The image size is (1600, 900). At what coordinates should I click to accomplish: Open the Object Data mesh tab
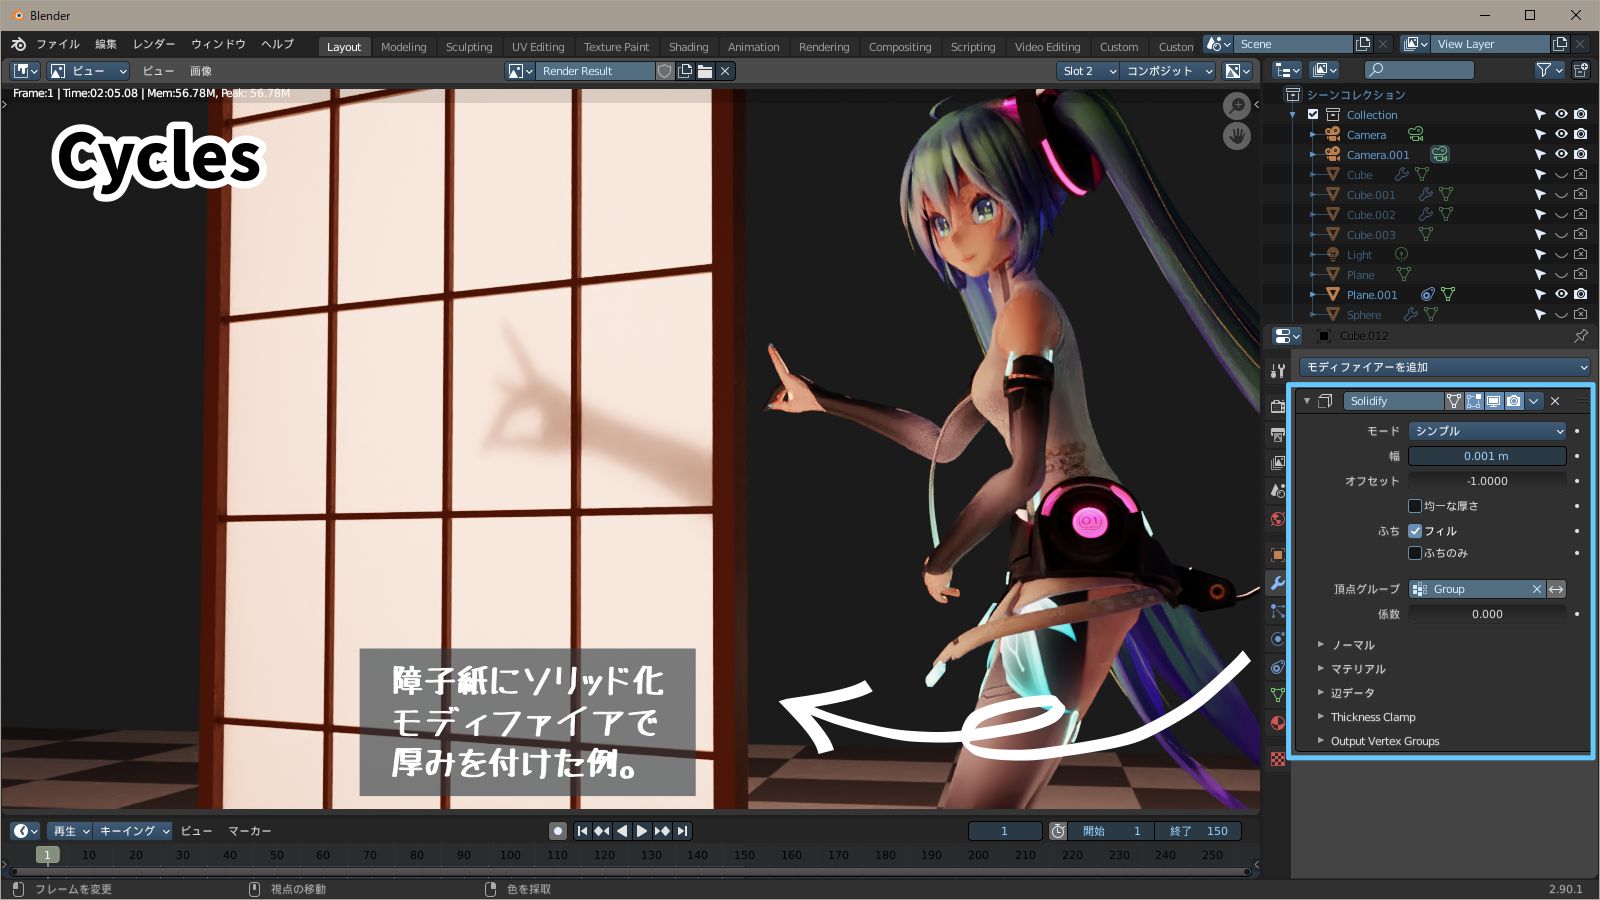coord(1277,694)
